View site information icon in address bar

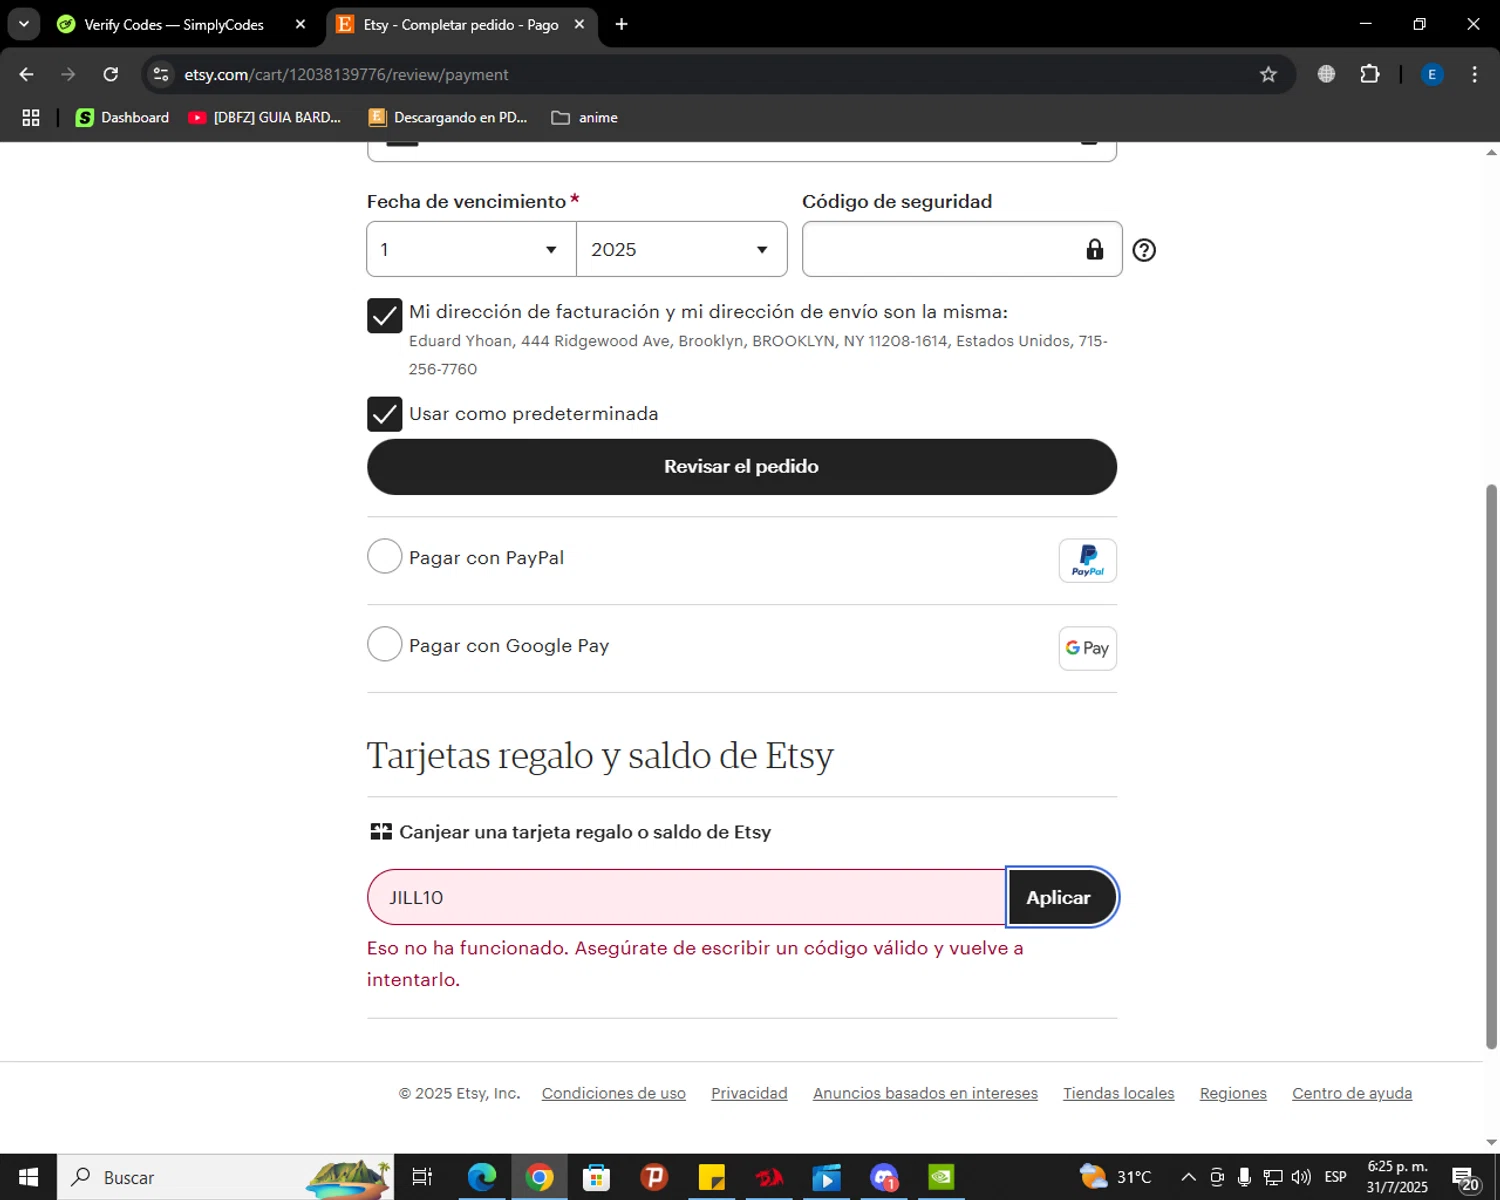pyautogui.click(x=161, y=74)
